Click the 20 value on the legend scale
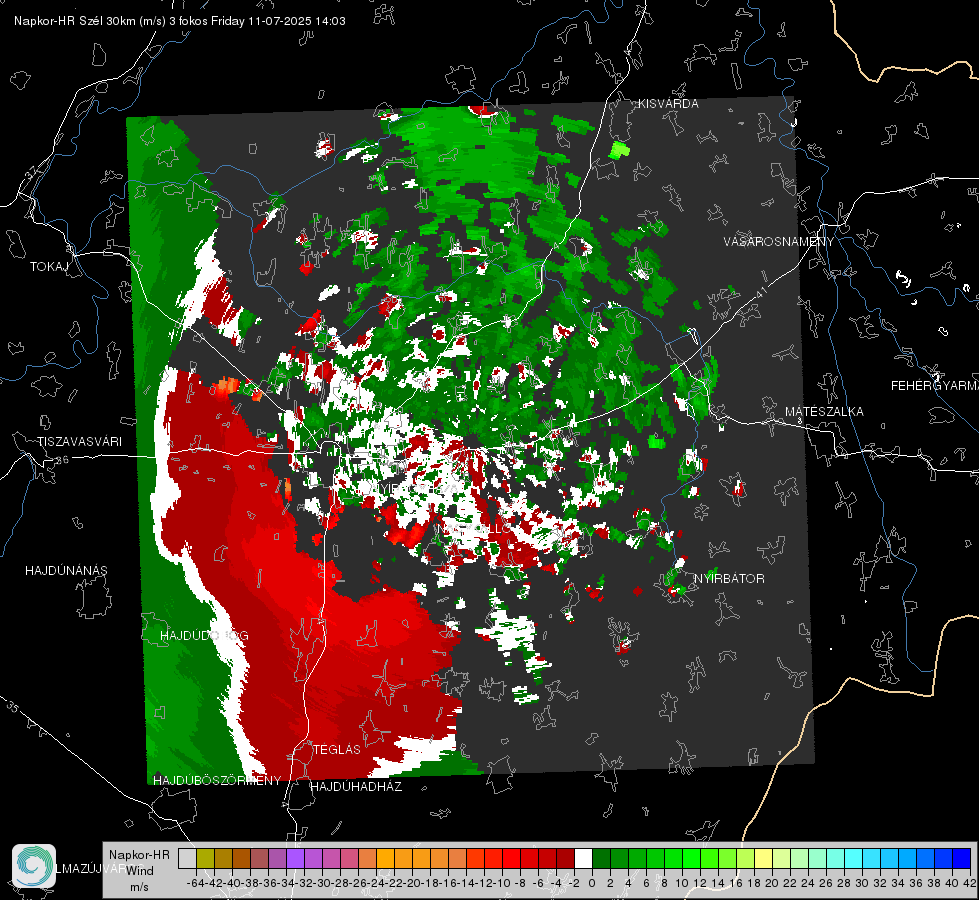 pyautogui.click(x=772, y=884)
